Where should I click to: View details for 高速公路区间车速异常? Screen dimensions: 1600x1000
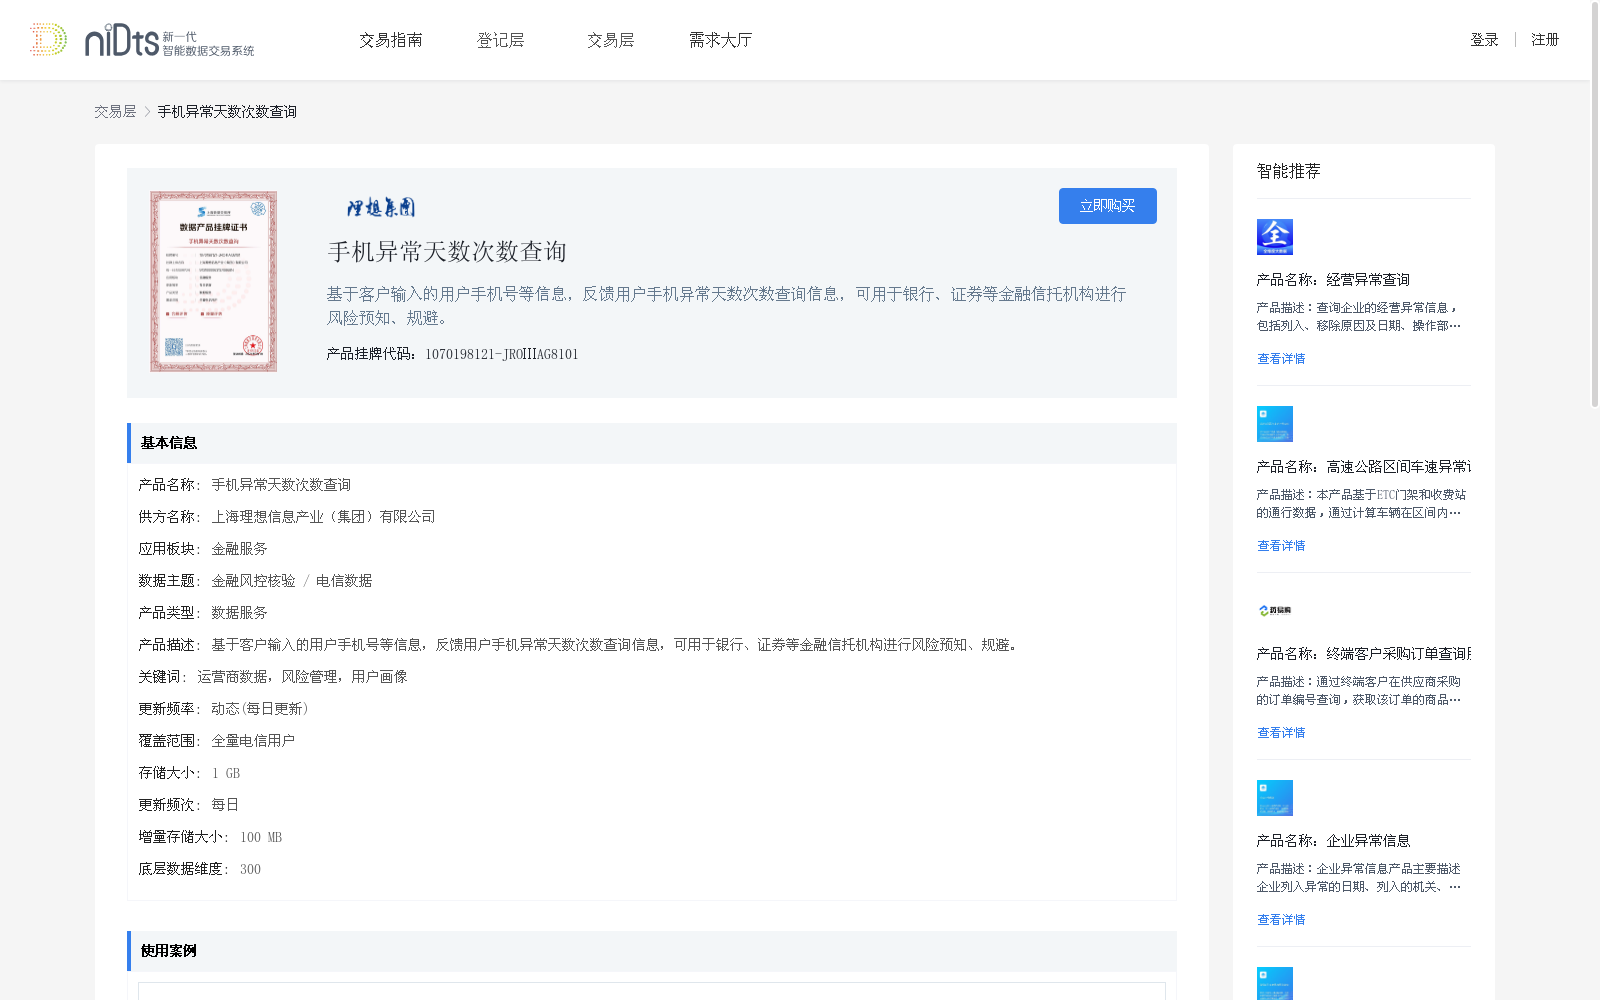click(1281, 546)
